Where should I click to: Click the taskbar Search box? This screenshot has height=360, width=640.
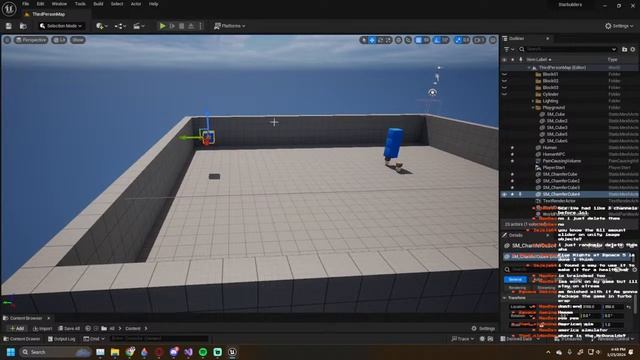point(55,352)
